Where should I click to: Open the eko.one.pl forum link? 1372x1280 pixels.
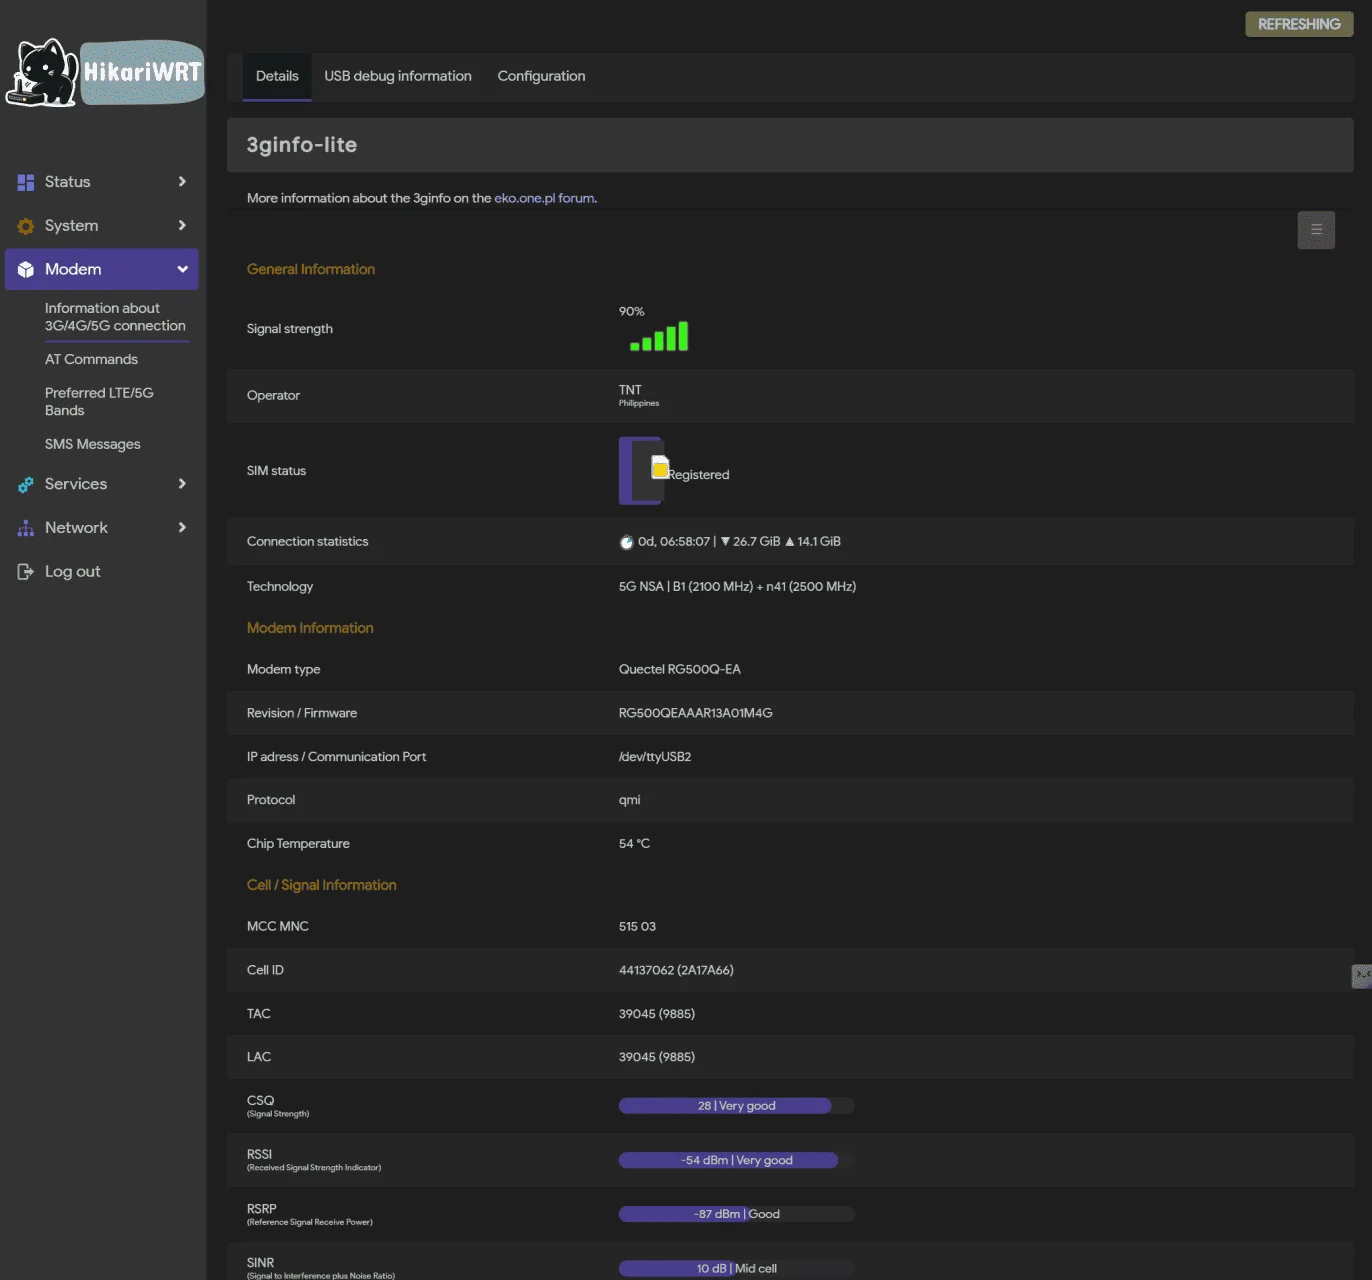click(545, 198)
